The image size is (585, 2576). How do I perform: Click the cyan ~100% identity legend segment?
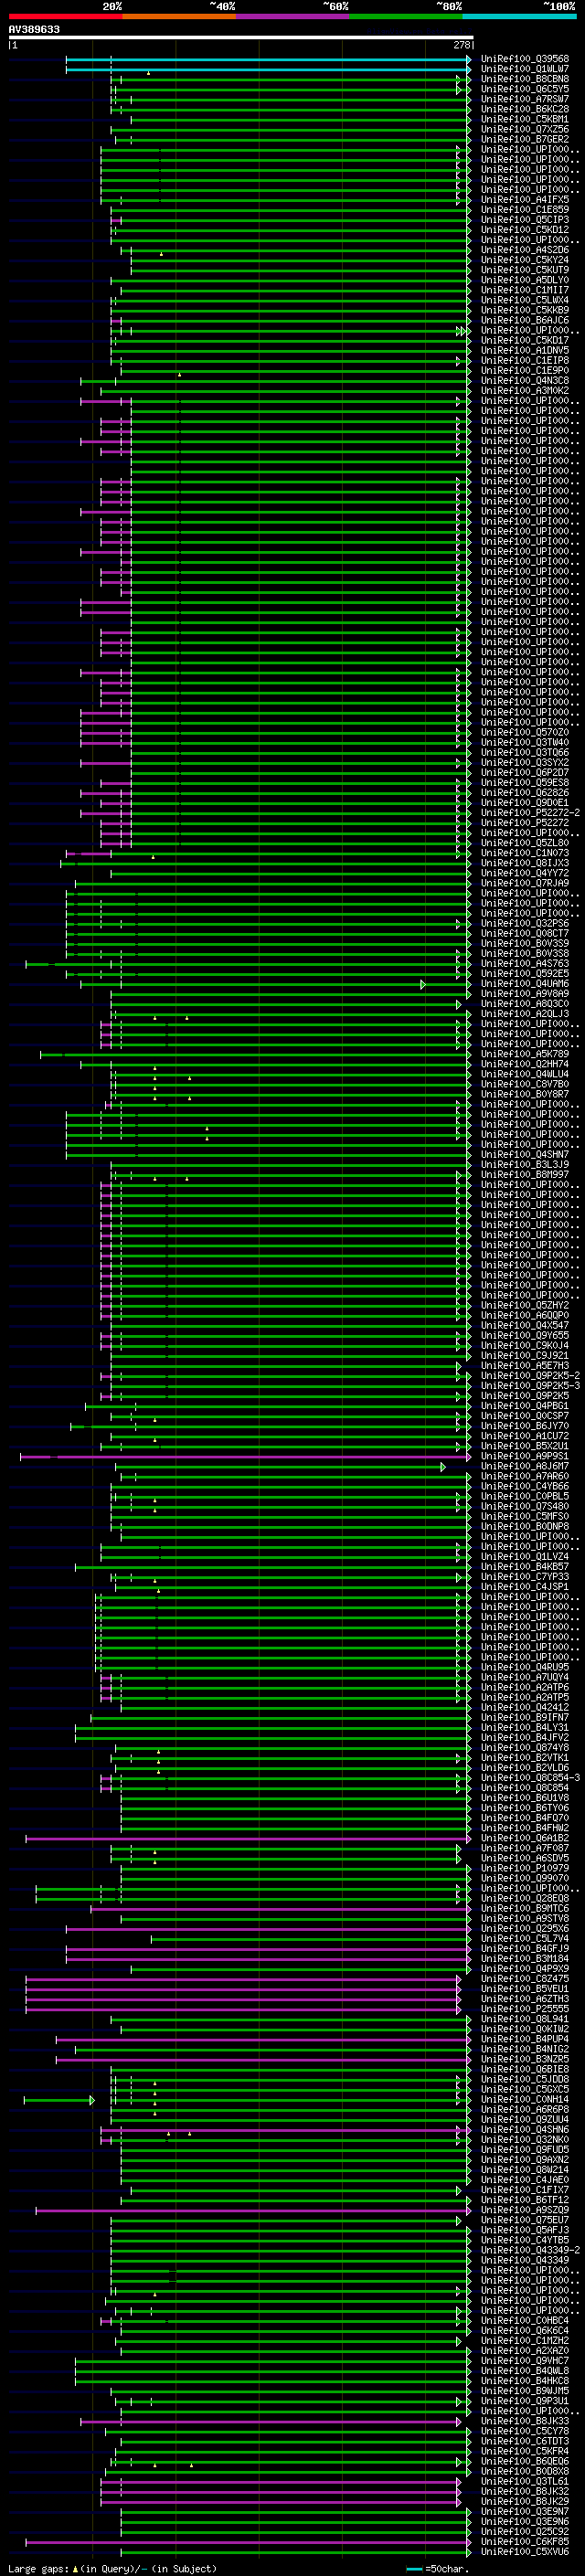tap(519, 16)
